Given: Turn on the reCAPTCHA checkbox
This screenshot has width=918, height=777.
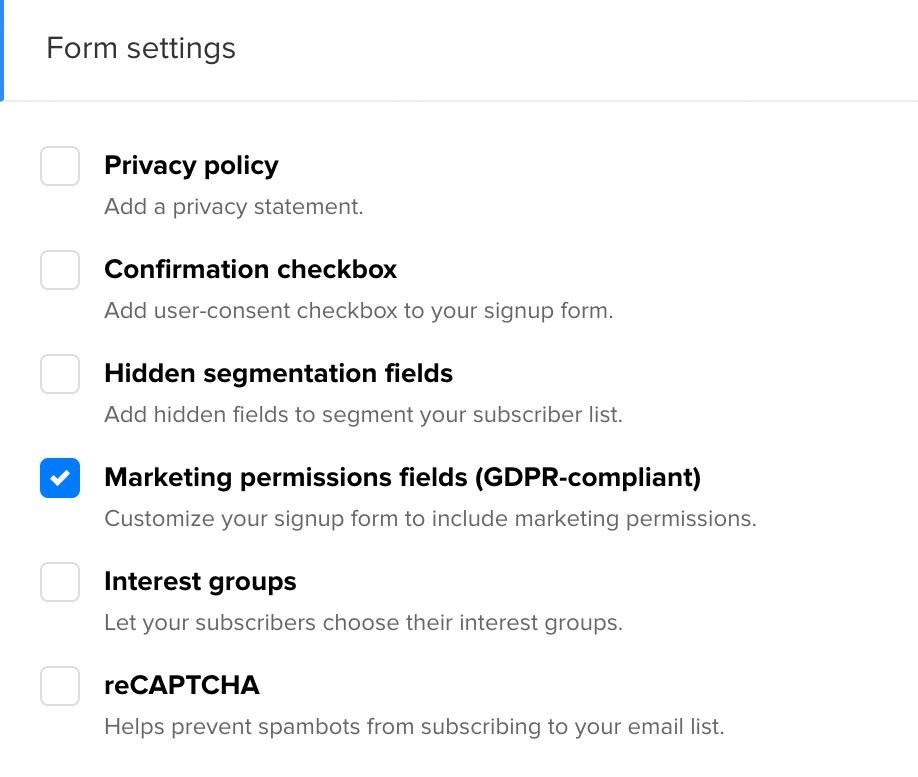Looking at the screenshot, I should coord(60,686).
